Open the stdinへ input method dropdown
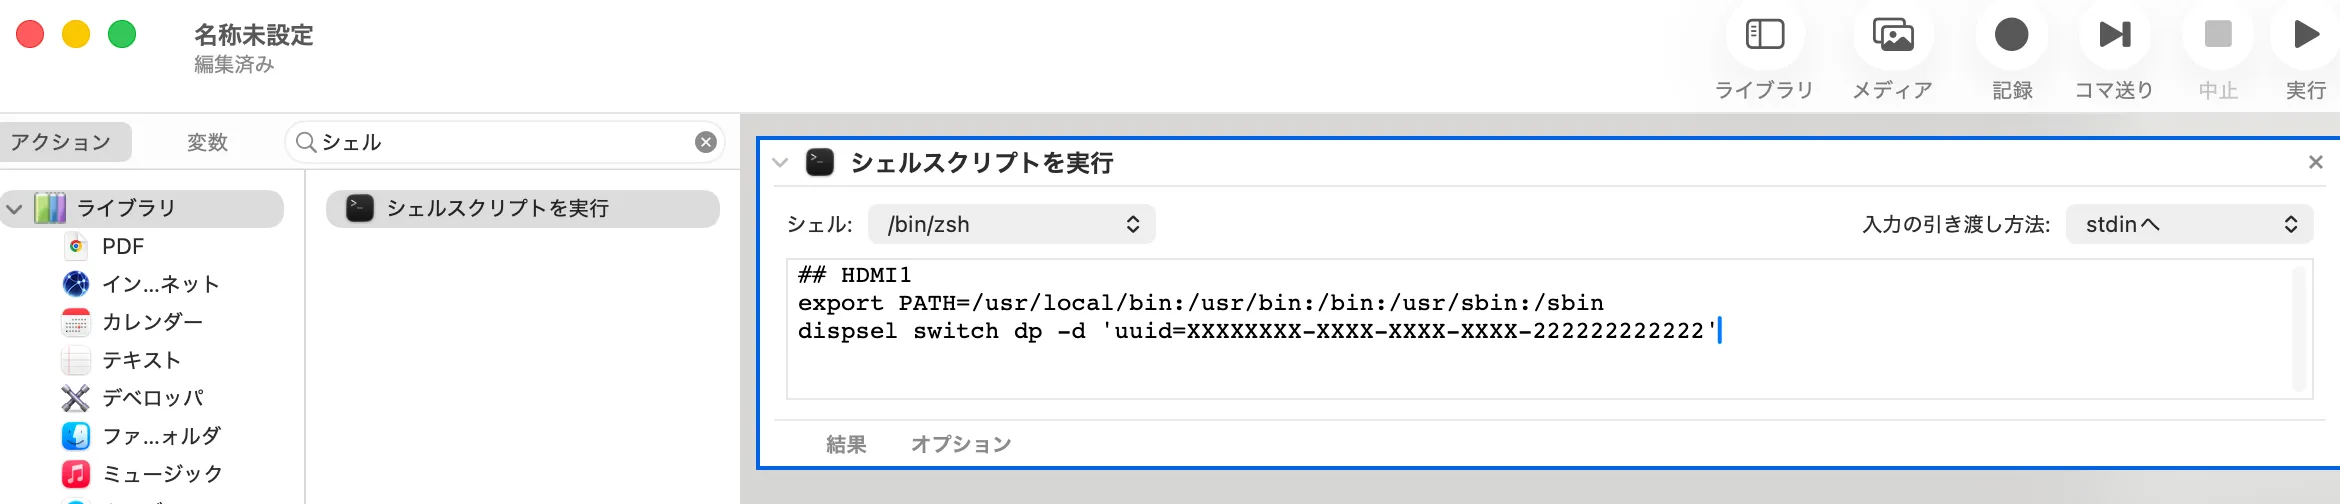The width and height of the screenshot is (2340, 504). (2189, 224)
